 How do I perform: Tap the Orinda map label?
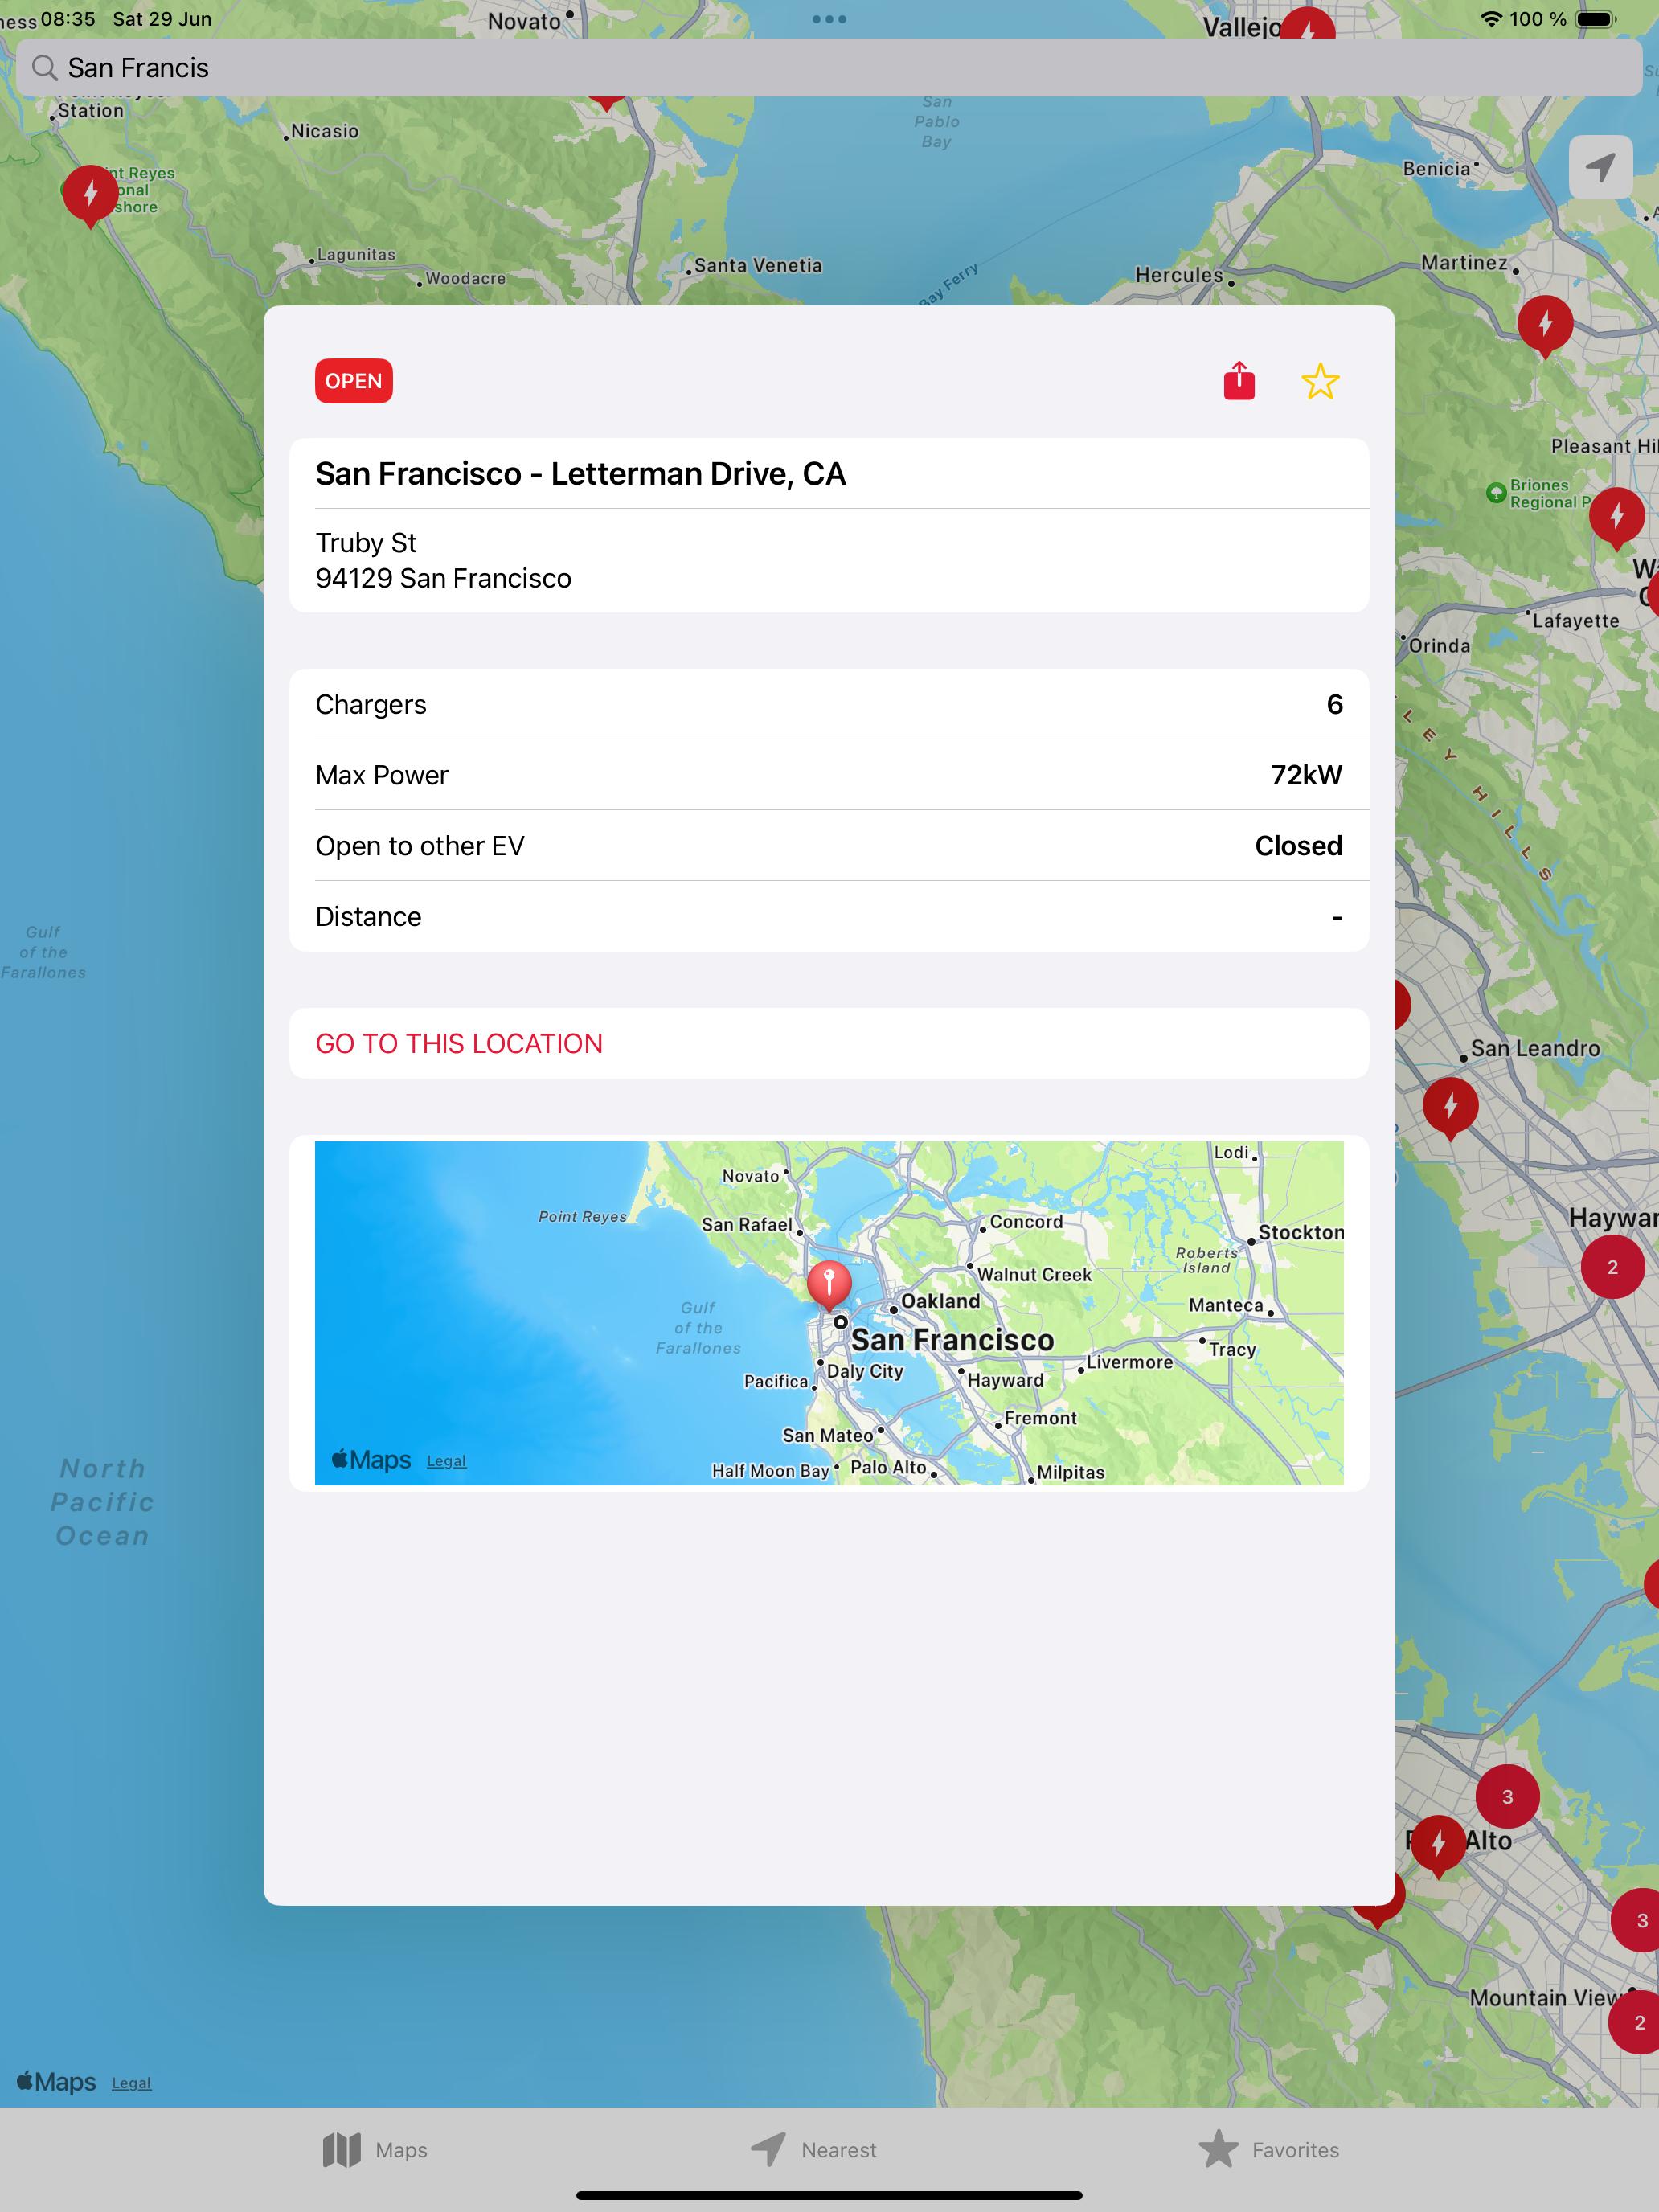(x=1439, y=646)
